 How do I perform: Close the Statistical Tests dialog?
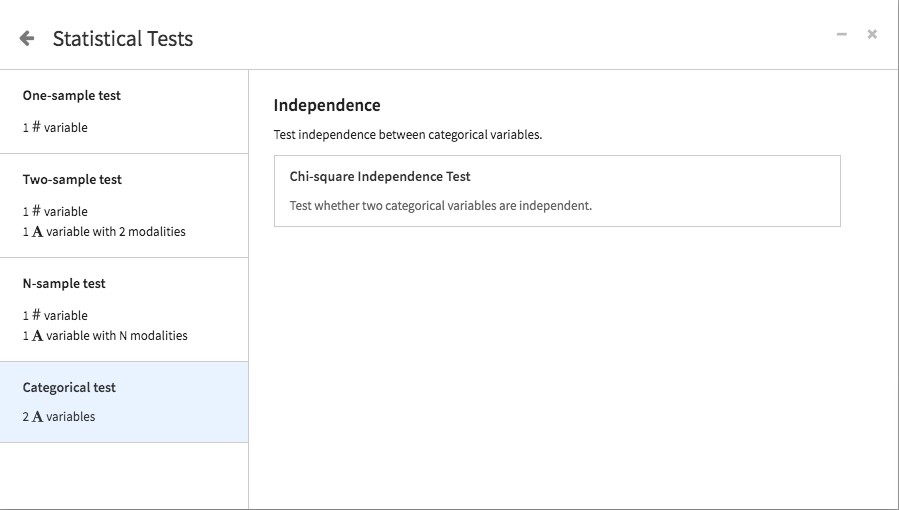pos(872,34)
